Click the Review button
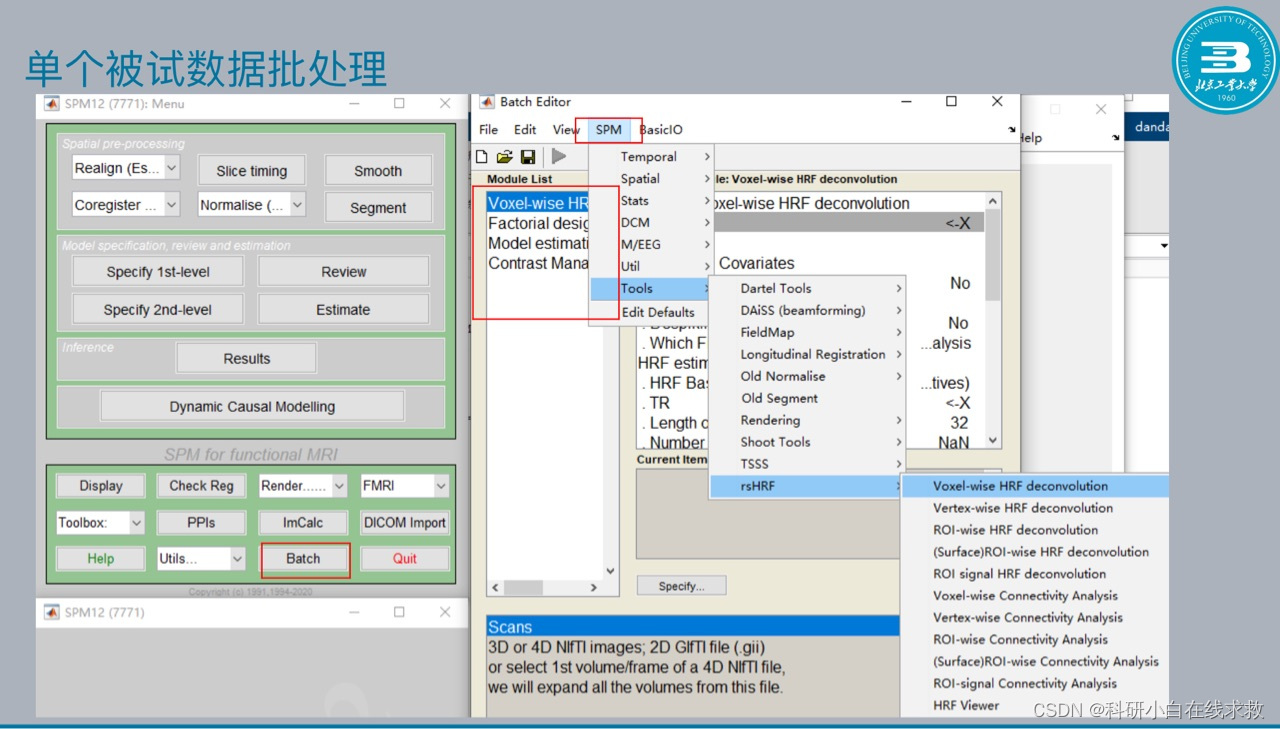Viewport: 1280px width, 729px height. pos(344,272)
